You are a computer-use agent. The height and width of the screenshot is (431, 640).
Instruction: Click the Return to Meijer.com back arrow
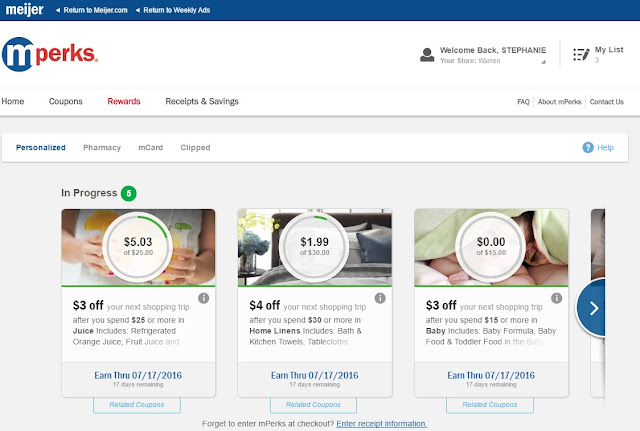(58, 10)
